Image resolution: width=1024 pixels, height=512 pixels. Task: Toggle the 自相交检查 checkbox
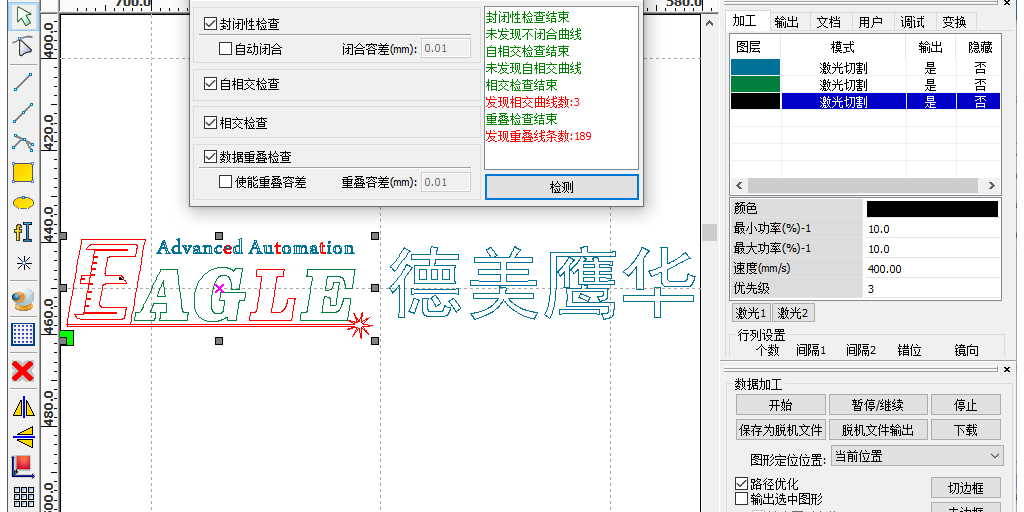[x=210, y=84]
